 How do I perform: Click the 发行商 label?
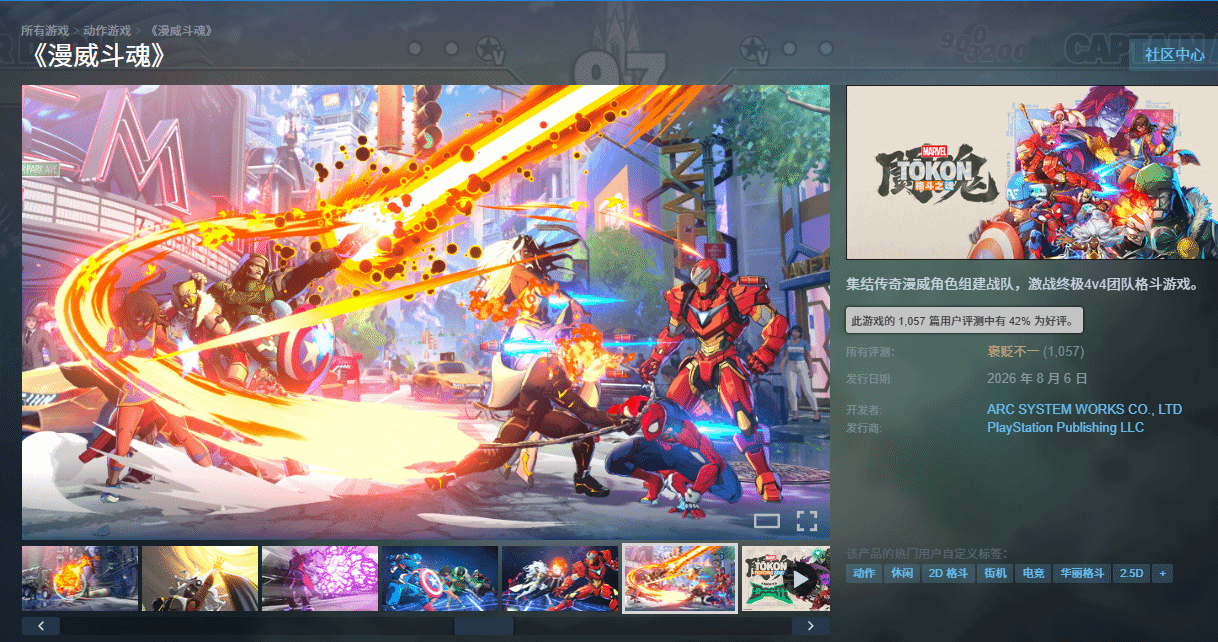click(864, 427)
